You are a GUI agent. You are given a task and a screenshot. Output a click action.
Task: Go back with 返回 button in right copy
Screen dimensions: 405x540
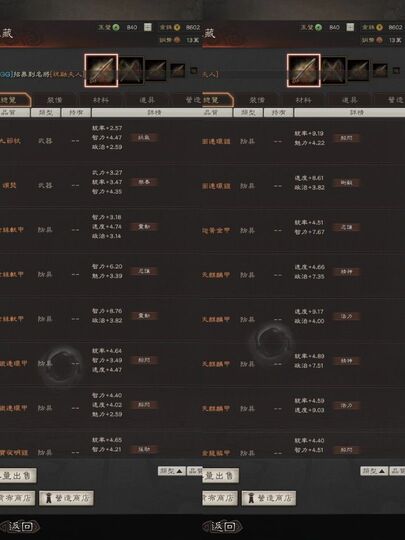[222, 526]
